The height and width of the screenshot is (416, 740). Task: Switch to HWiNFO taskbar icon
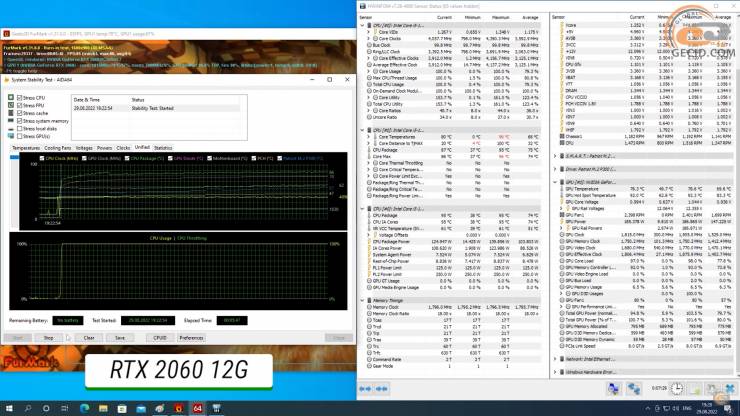[x=217, y=408]
